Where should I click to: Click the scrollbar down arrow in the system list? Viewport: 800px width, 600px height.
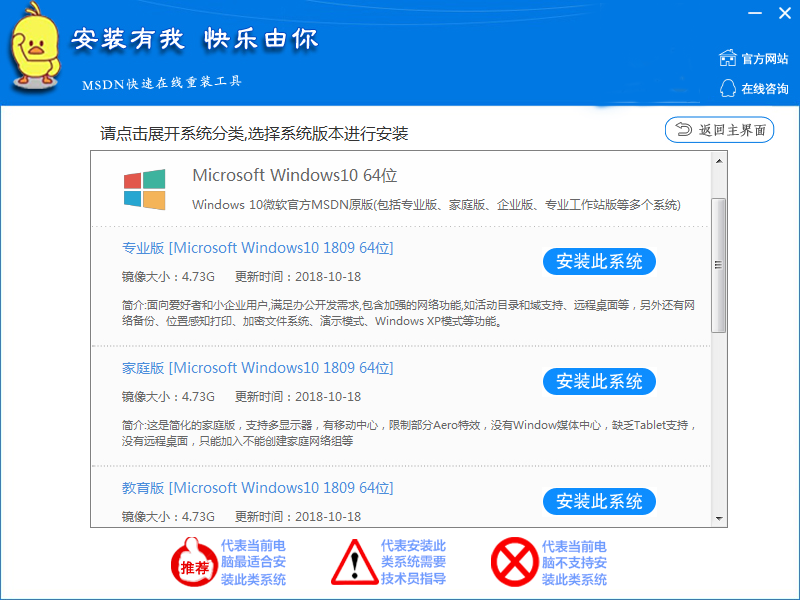[x=719, y=519]
